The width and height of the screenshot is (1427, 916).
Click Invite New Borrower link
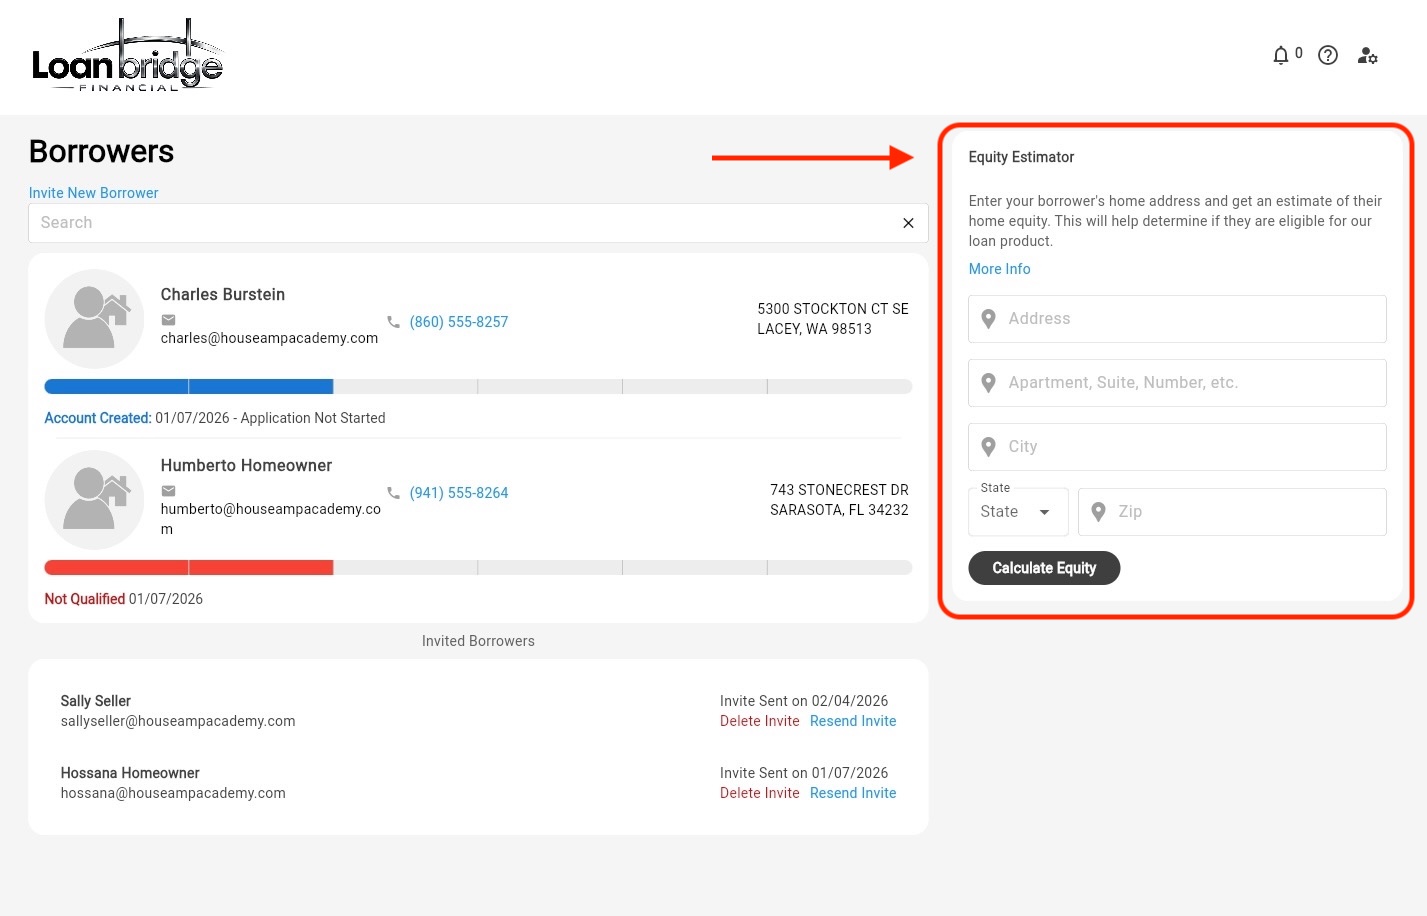[93, 193]
